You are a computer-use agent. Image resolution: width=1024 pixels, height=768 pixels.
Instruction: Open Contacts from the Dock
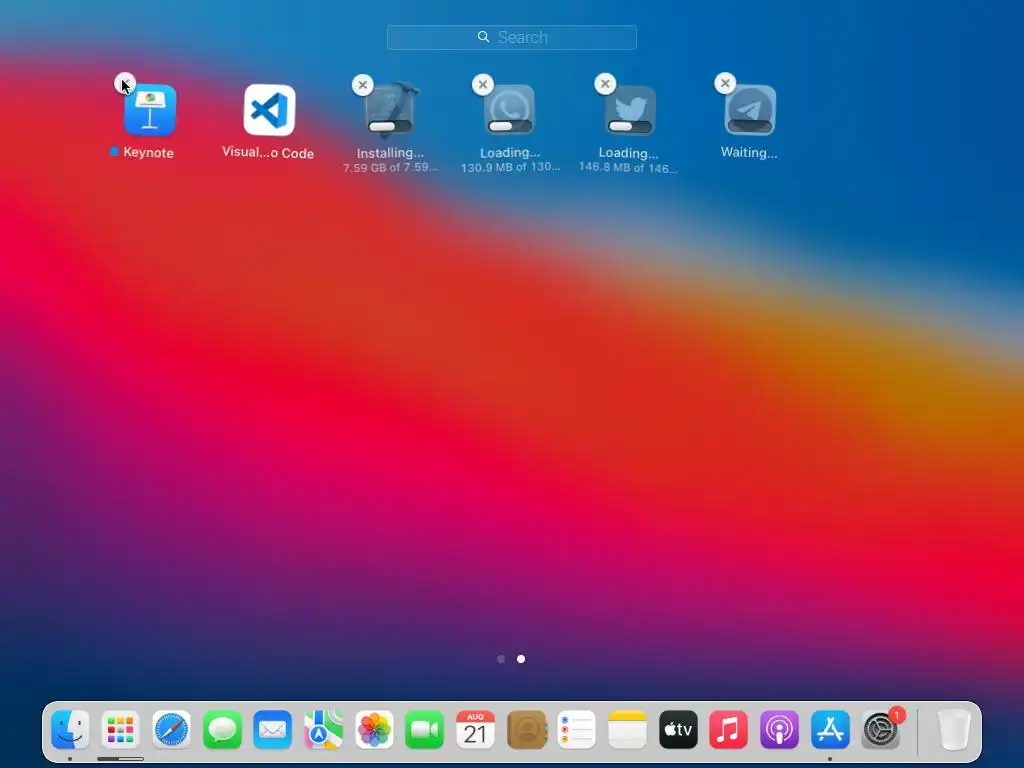(x=526, y=729)
